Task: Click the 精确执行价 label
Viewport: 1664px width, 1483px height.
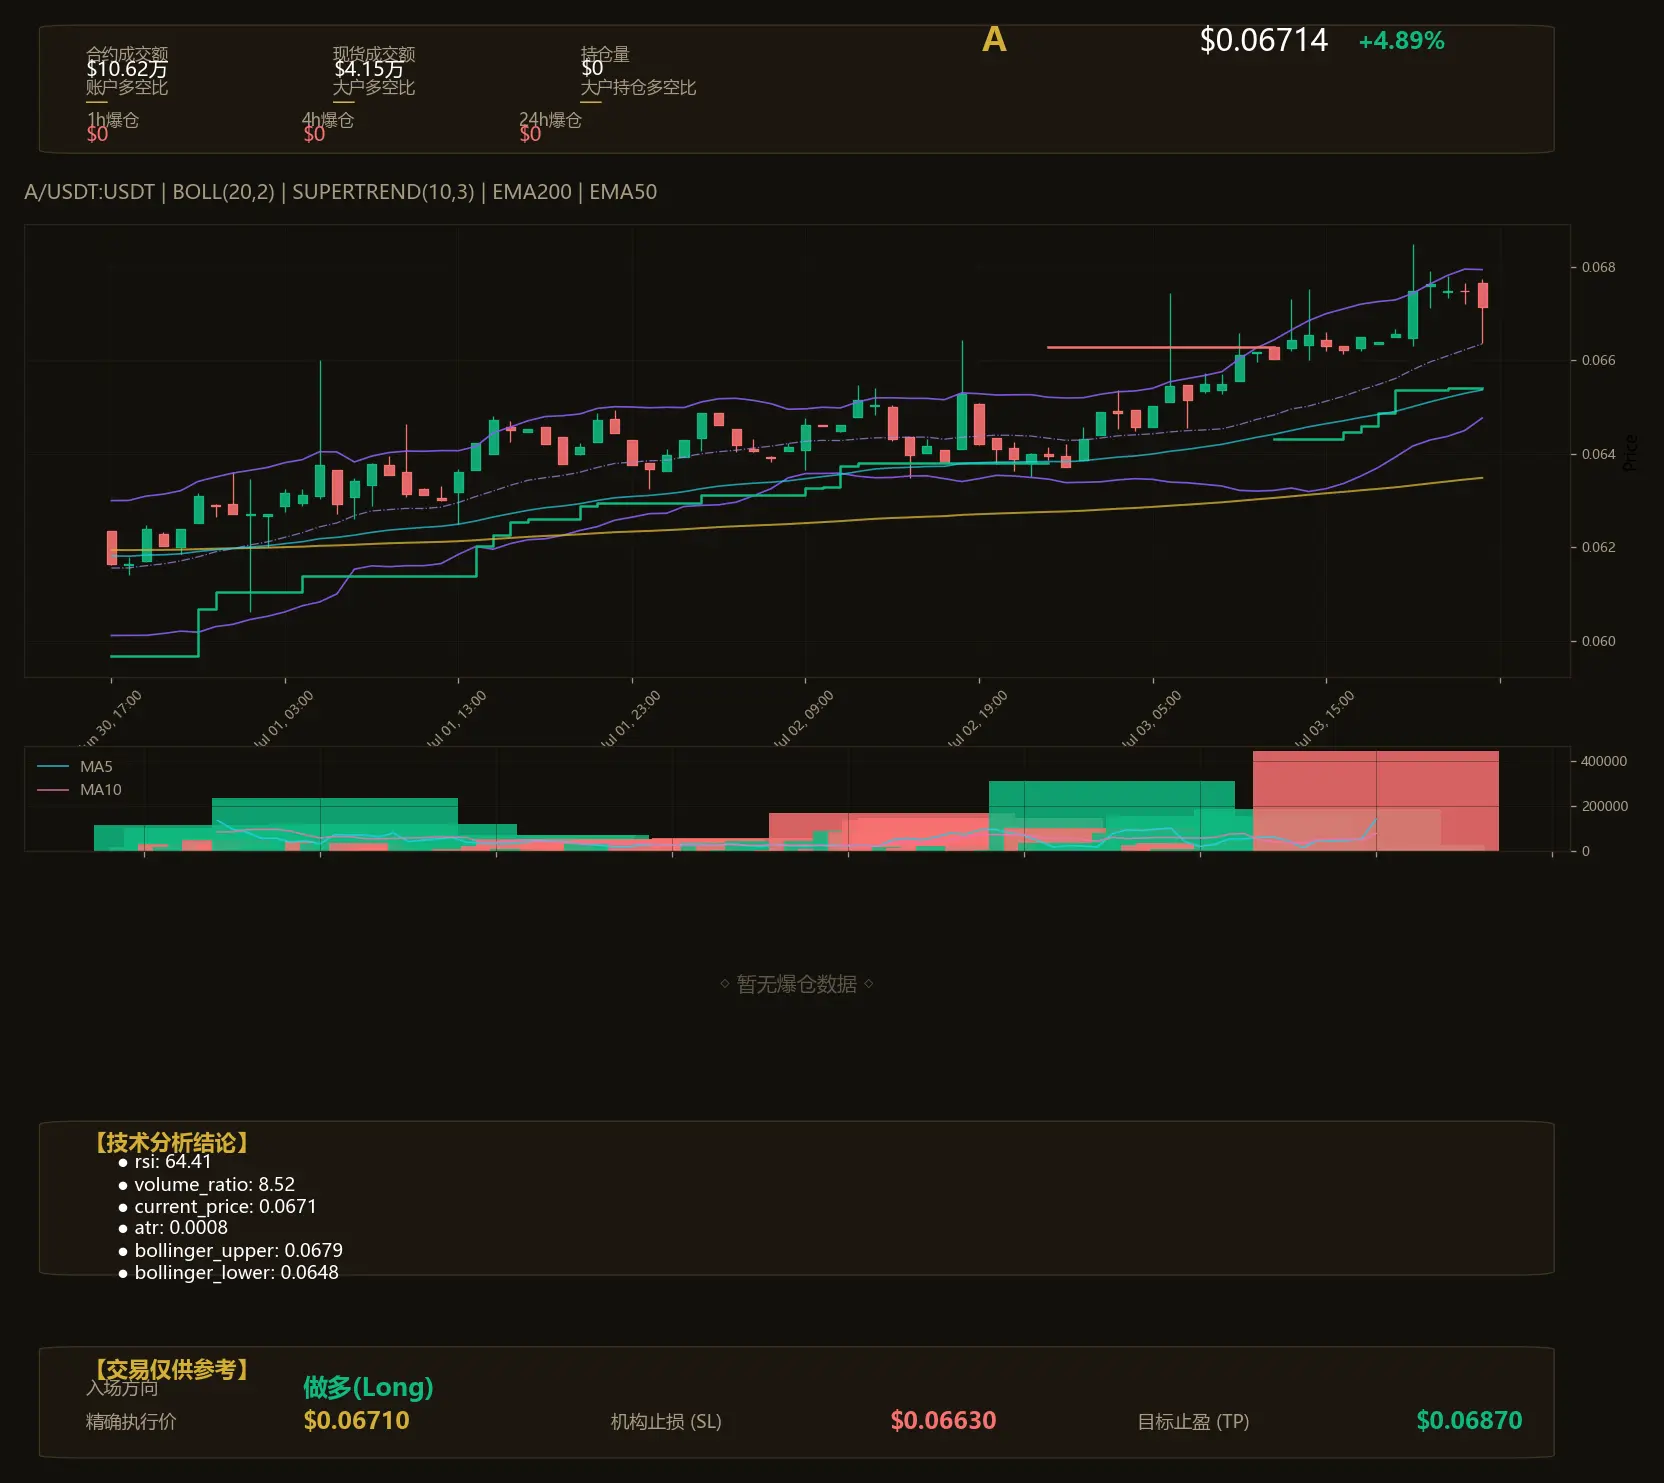Action: point(131,1422)
